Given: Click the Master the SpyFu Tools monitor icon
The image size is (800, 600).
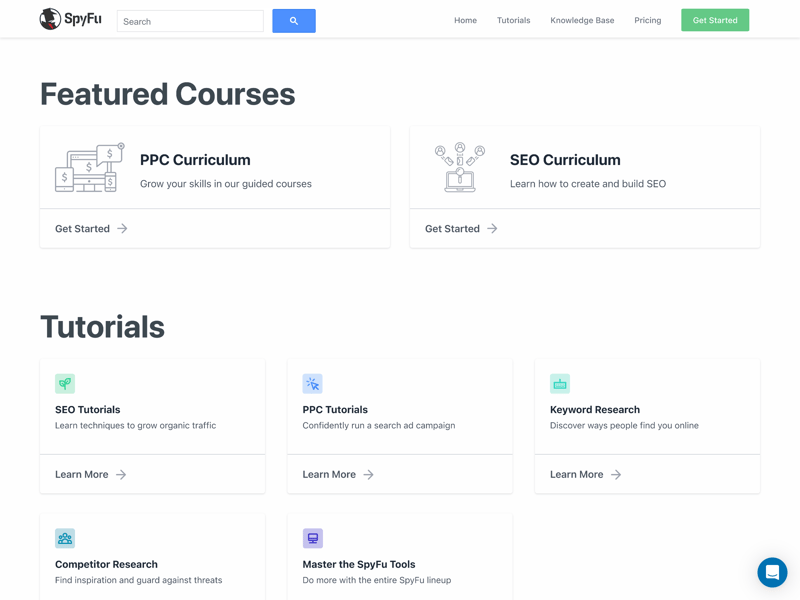Looking at the screenshot, I should (x=312, y=538).
